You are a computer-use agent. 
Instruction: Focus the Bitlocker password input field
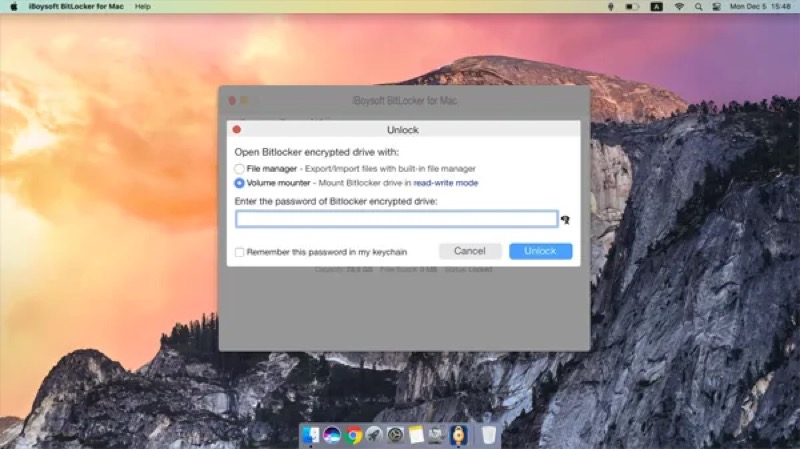click(396, 219)
